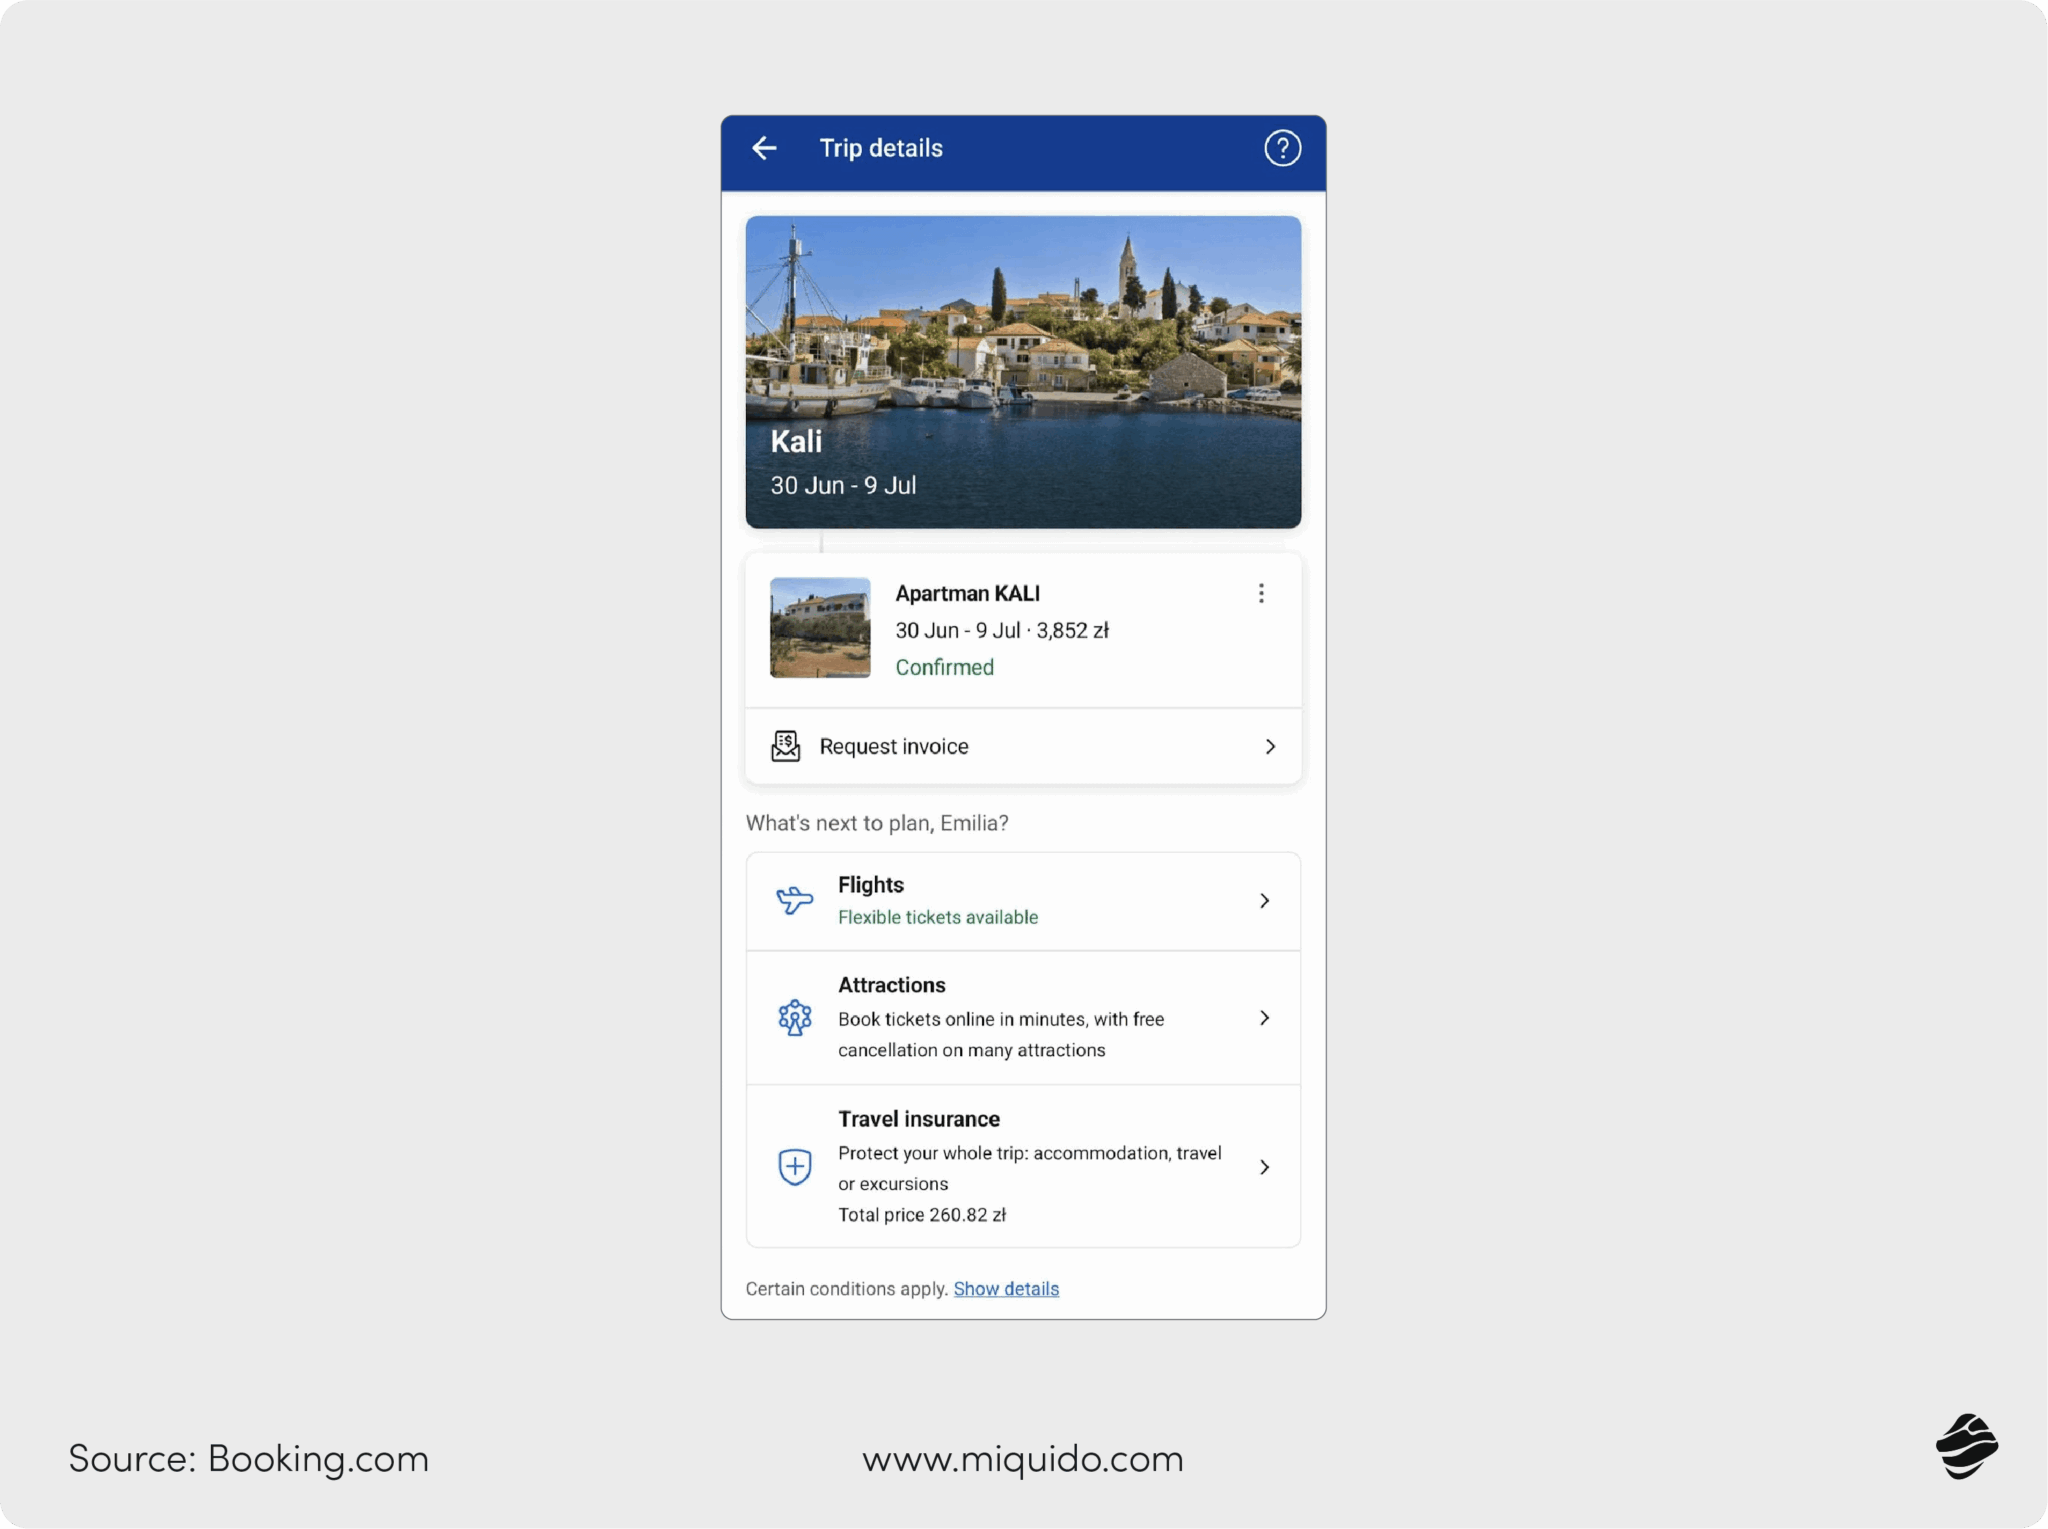2048x1529 pixels.
Task: Open the three-dot menu for Apartman KALI
Action: tap(1261, 594)
